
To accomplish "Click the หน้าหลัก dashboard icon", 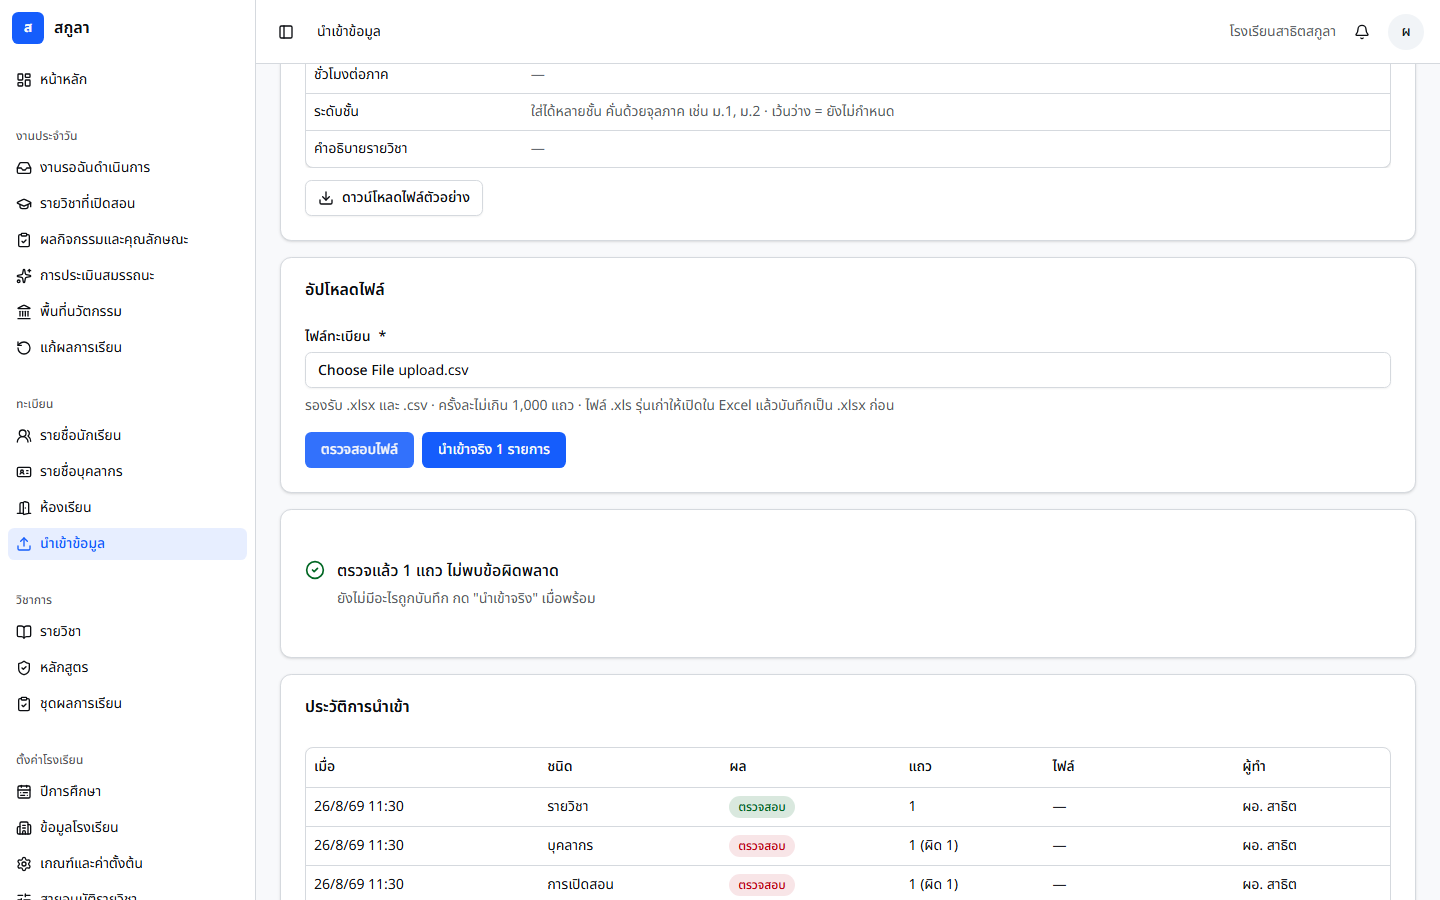I will point(24,80).
